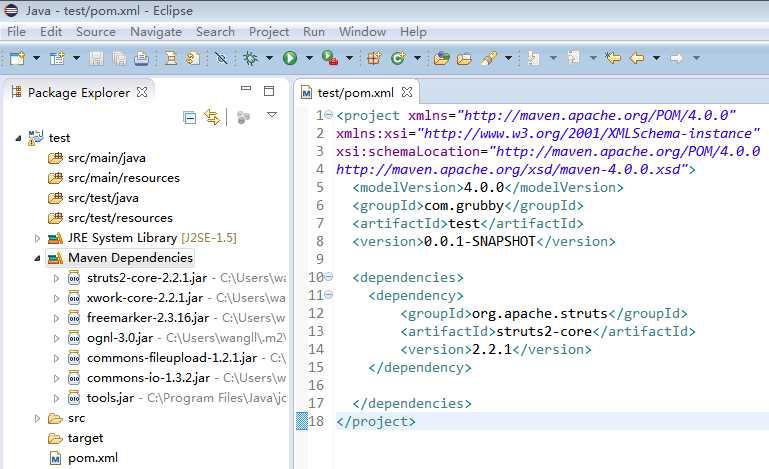Click the Debug bug icon

[250, 58]
